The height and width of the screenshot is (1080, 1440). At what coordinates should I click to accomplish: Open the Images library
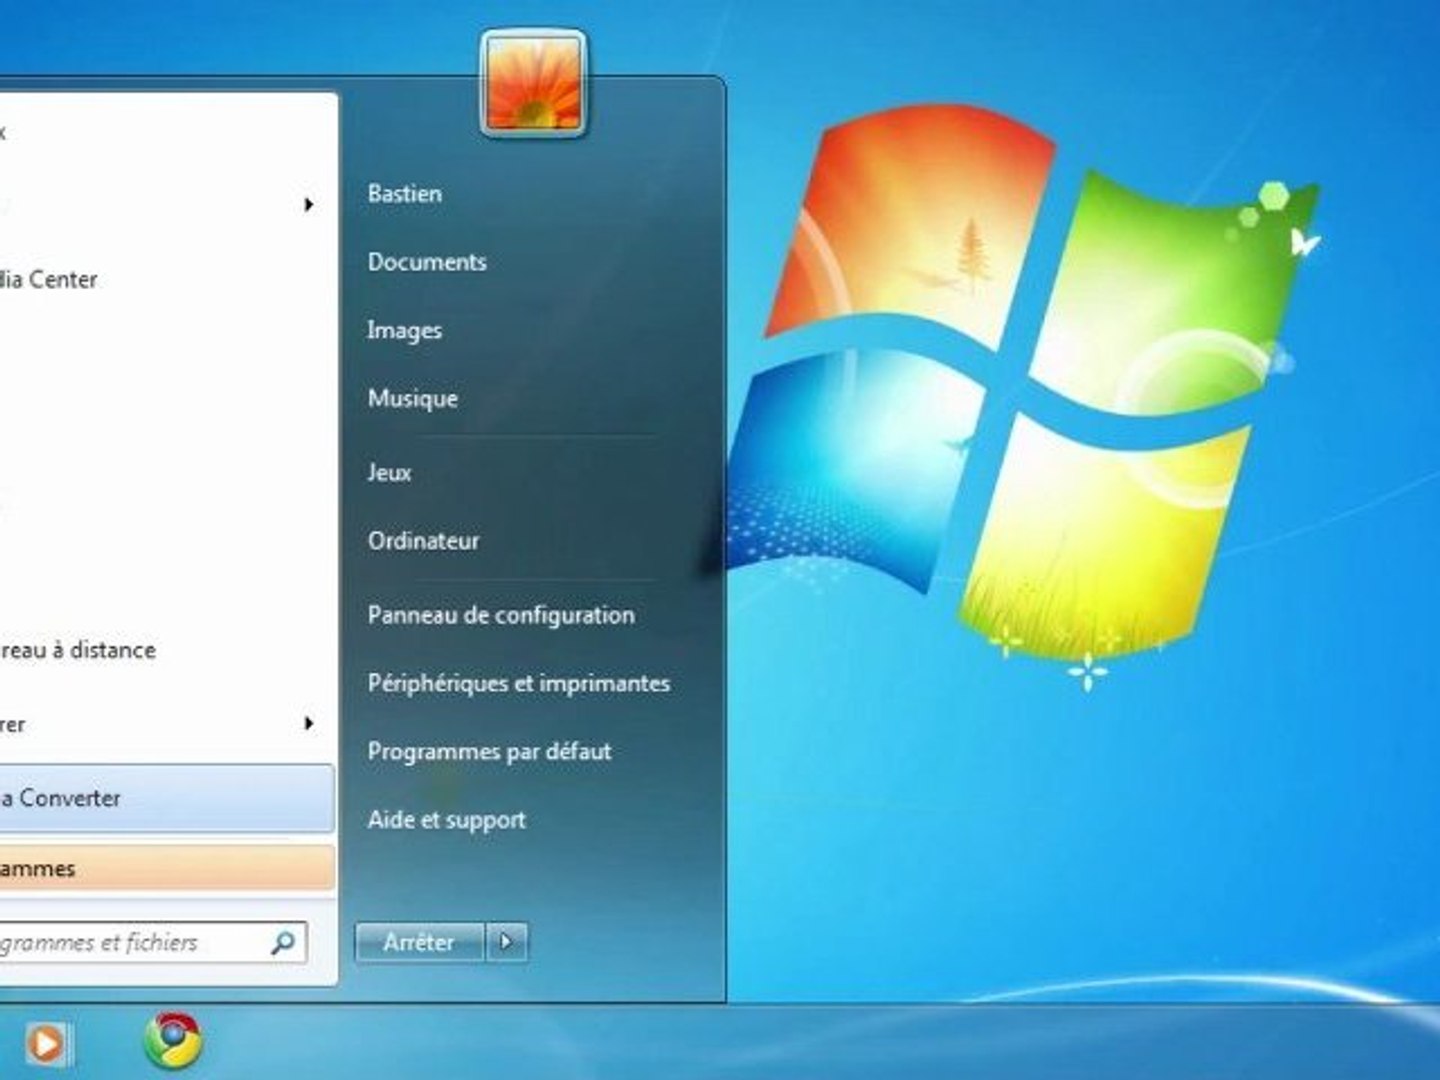[404, 330]
